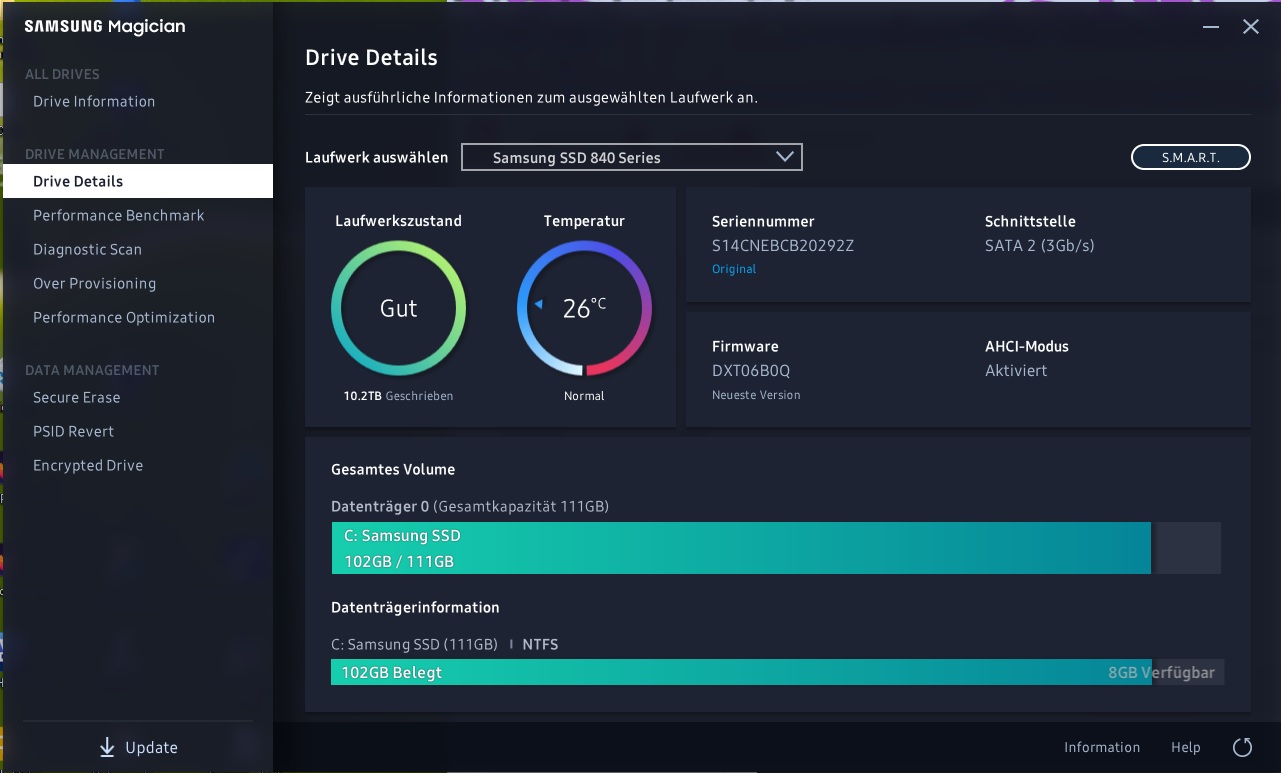This screenshot has width=1281, height=773.
Task: Click the drive selector chevron arrow
Action: [x=784, y=157]
